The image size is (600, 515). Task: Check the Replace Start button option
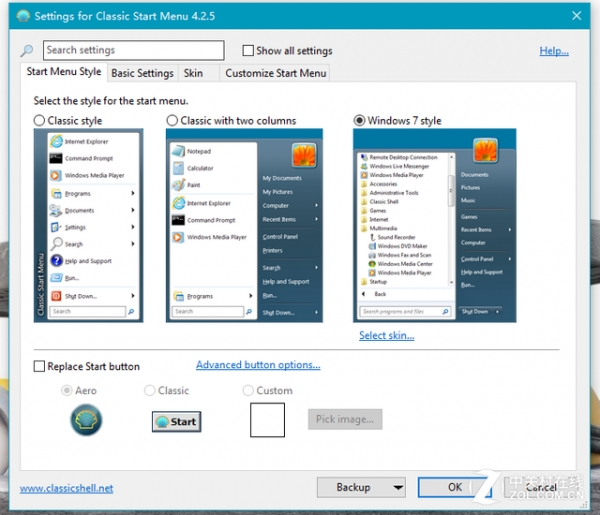[x=40, y=367]
